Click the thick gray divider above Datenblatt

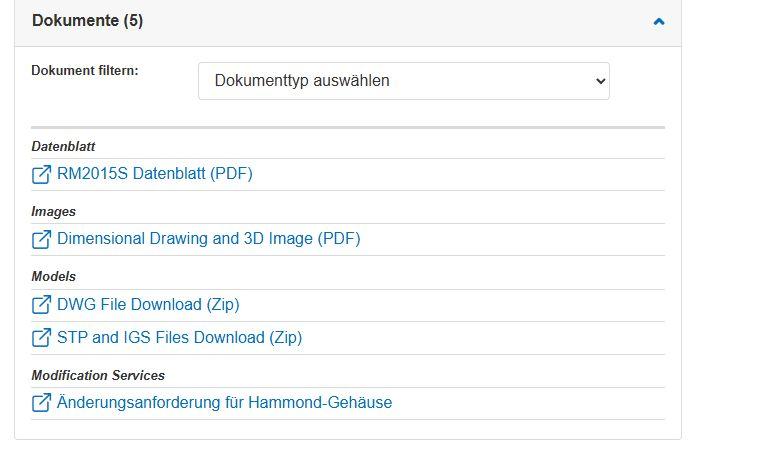pos(348,128)
